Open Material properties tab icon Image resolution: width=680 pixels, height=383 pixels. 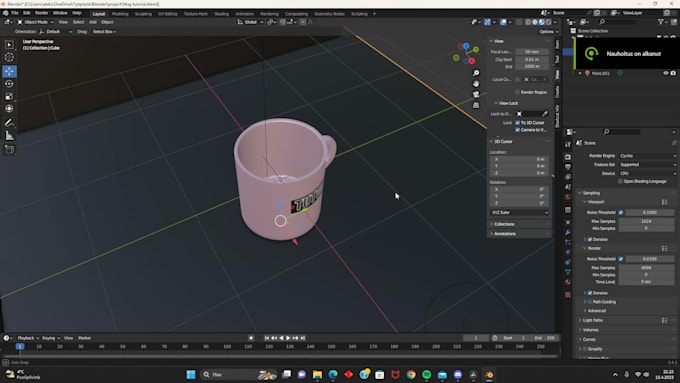(x=568, y=282)
